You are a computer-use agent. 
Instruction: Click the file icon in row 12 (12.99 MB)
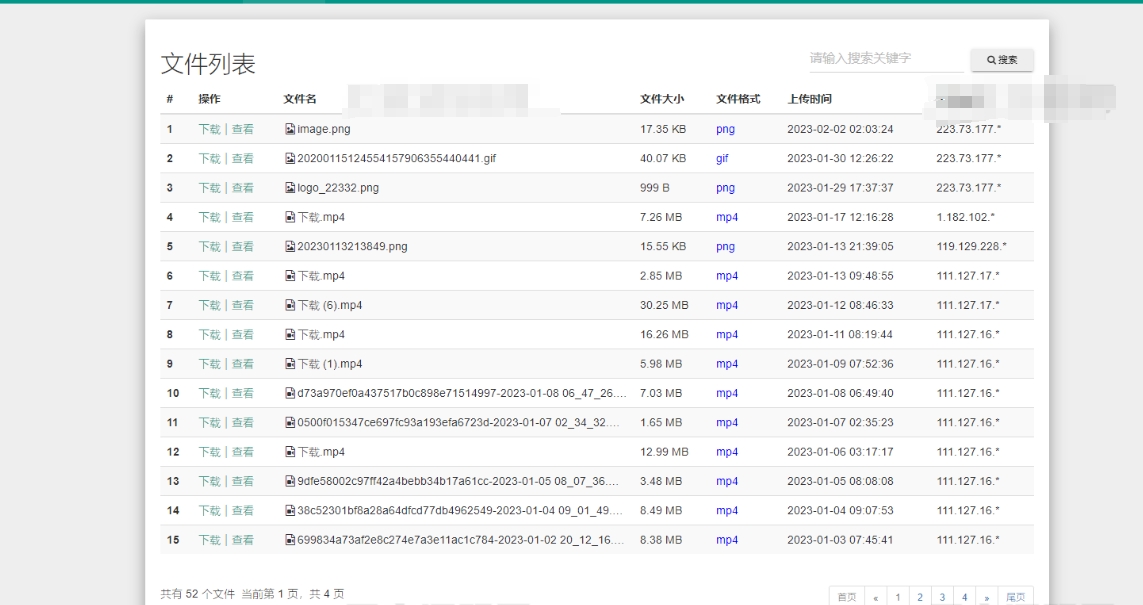pyautogui.click(x=290, y=452)
